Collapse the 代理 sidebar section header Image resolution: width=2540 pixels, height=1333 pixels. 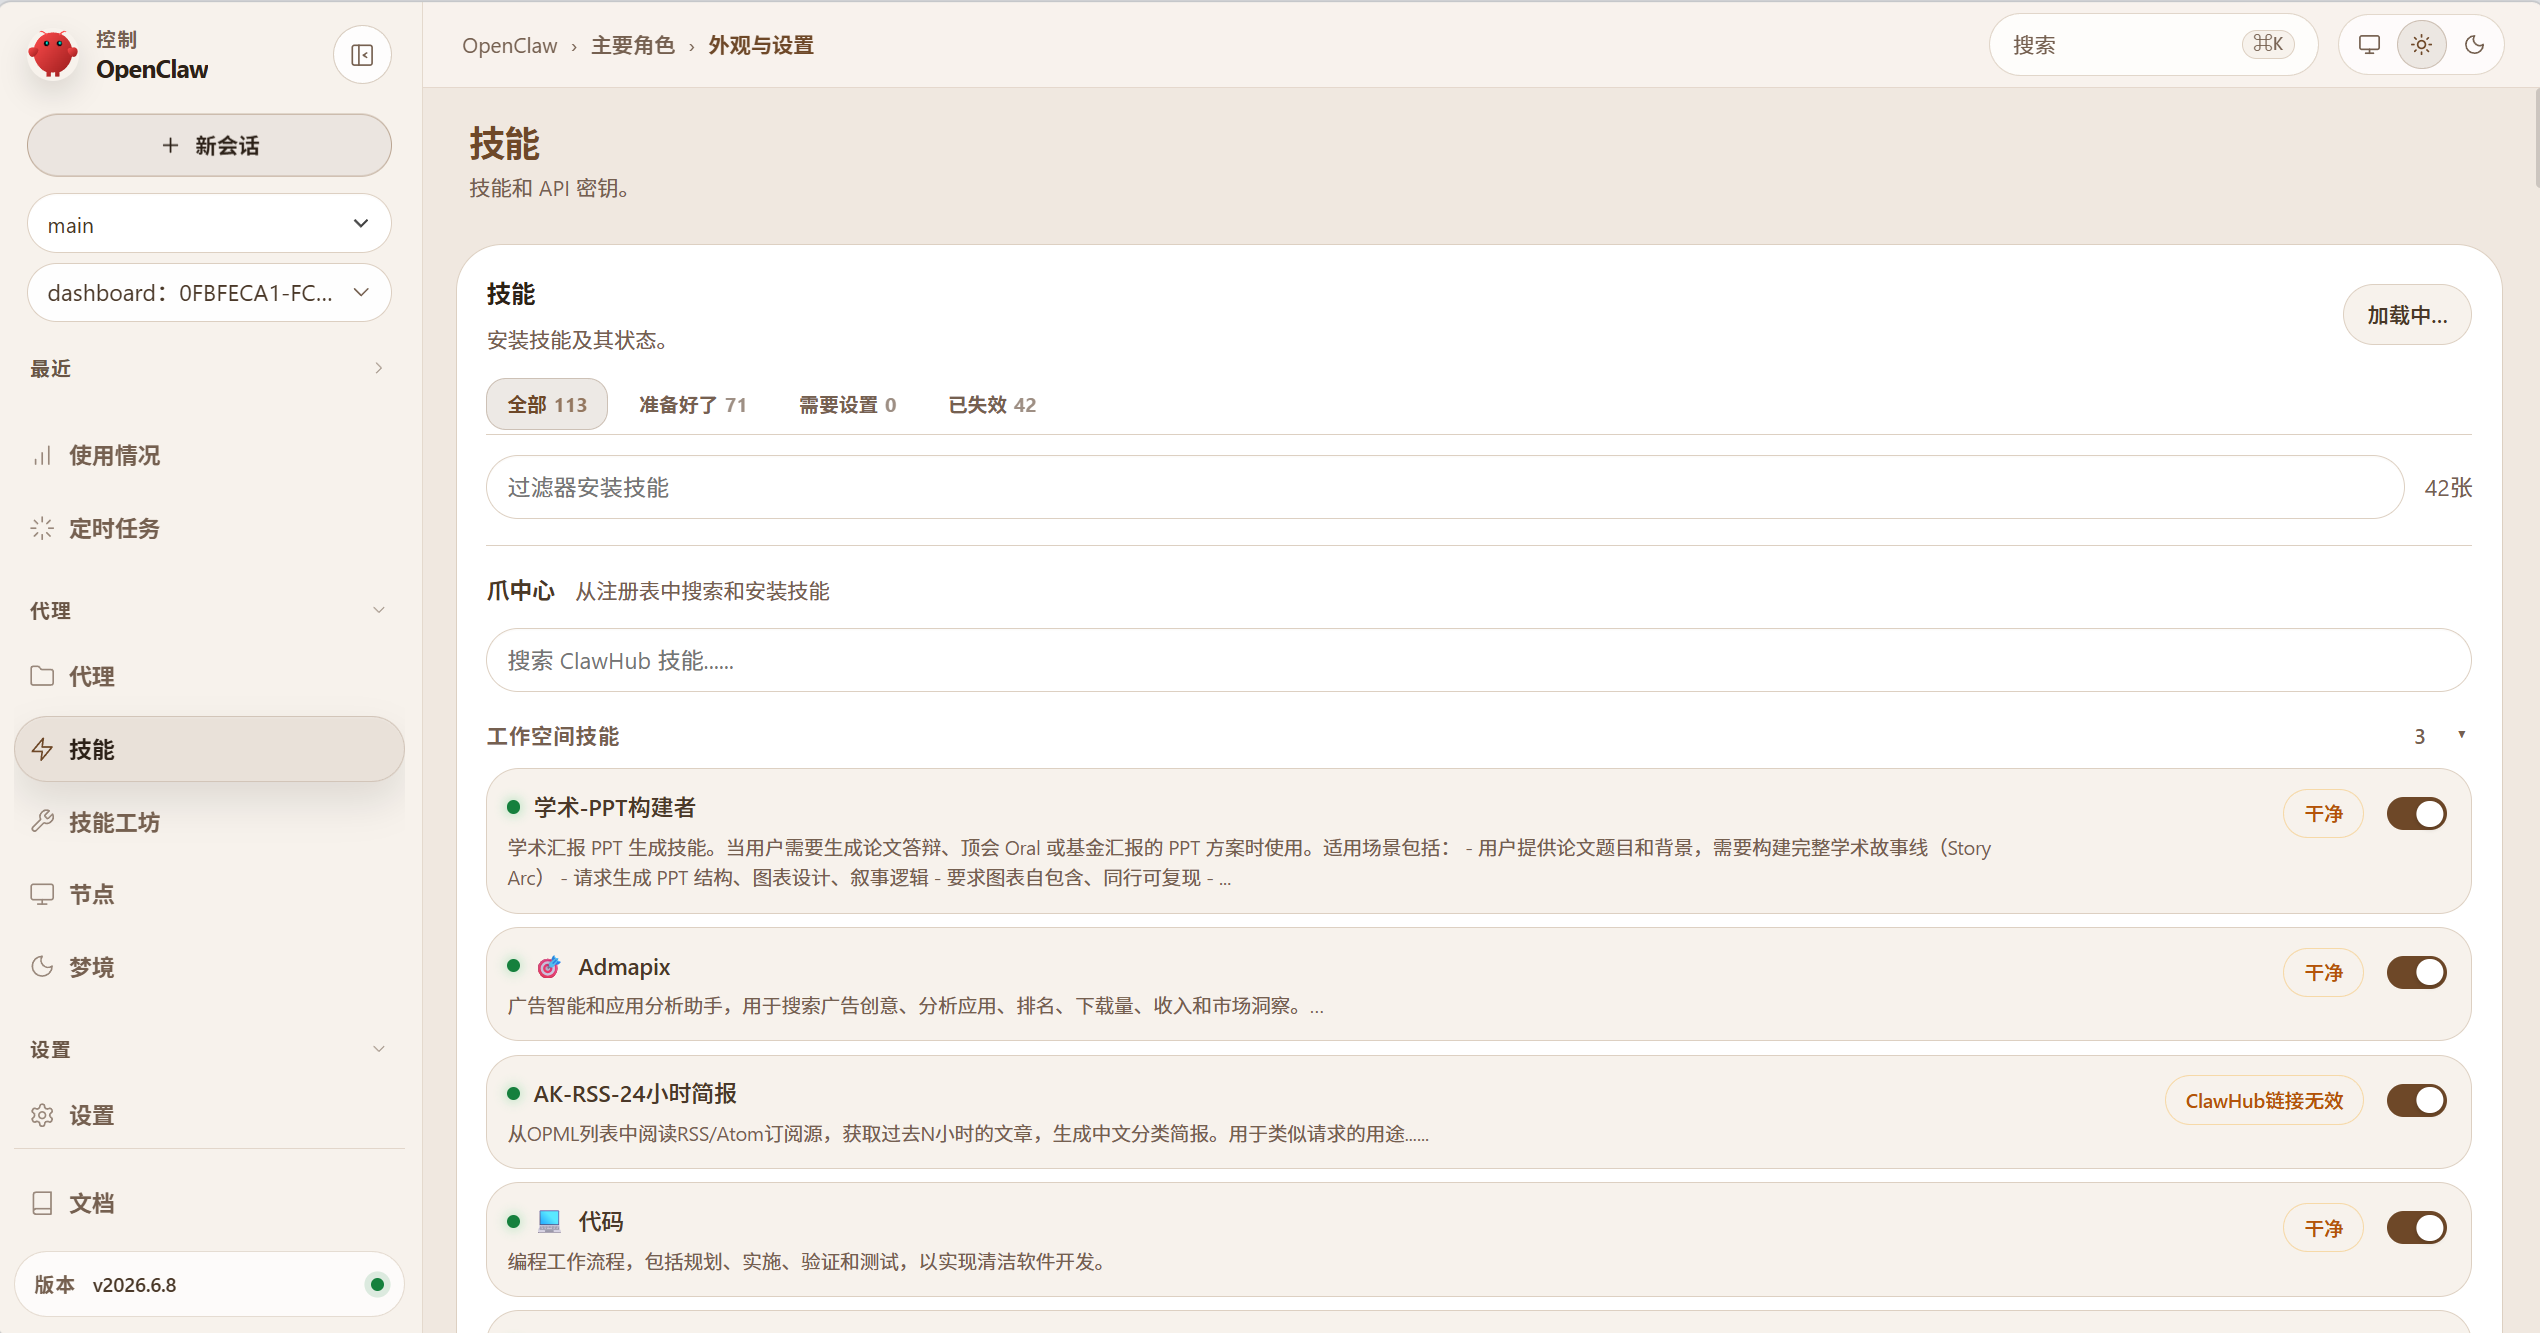click(209, 611)
